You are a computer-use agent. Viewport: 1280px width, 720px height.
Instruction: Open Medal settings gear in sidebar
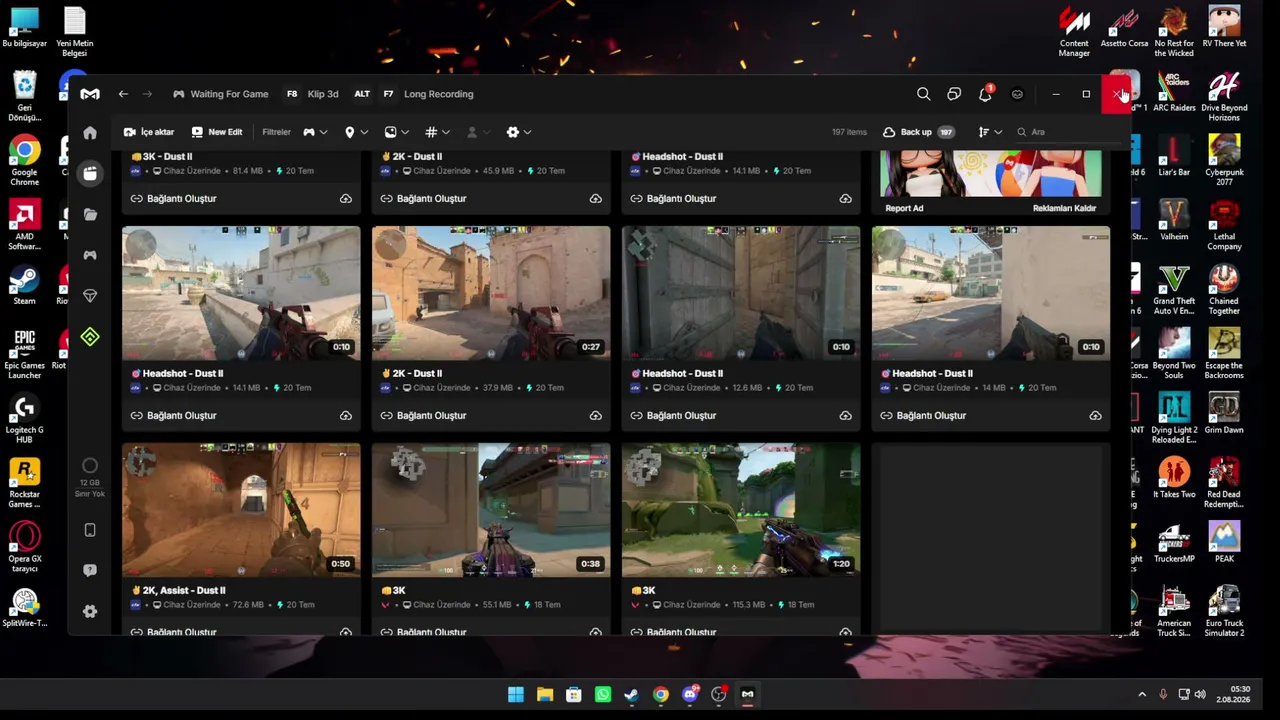(x=90, y=611)
